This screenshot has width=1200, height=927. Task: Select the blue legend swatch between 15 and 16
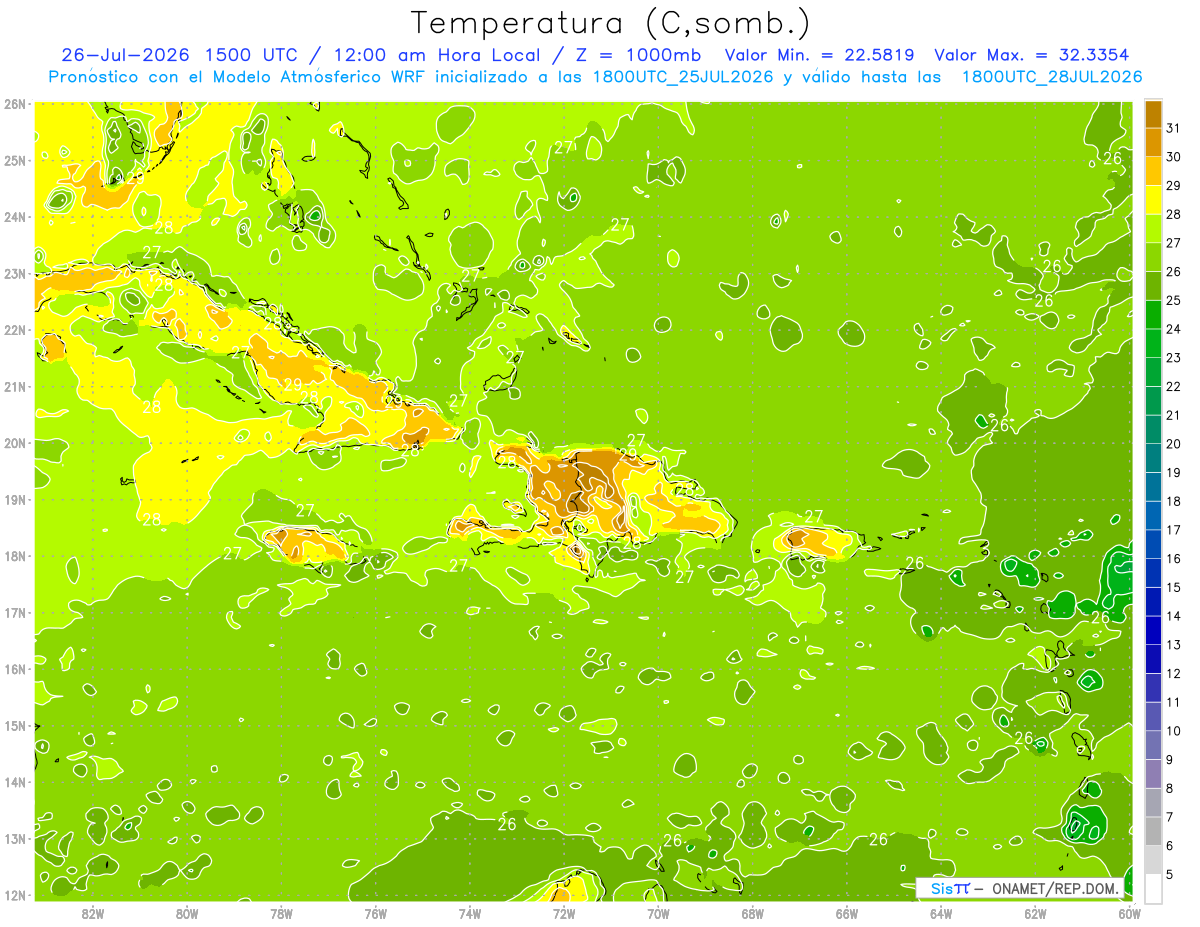coord(1153,573)
